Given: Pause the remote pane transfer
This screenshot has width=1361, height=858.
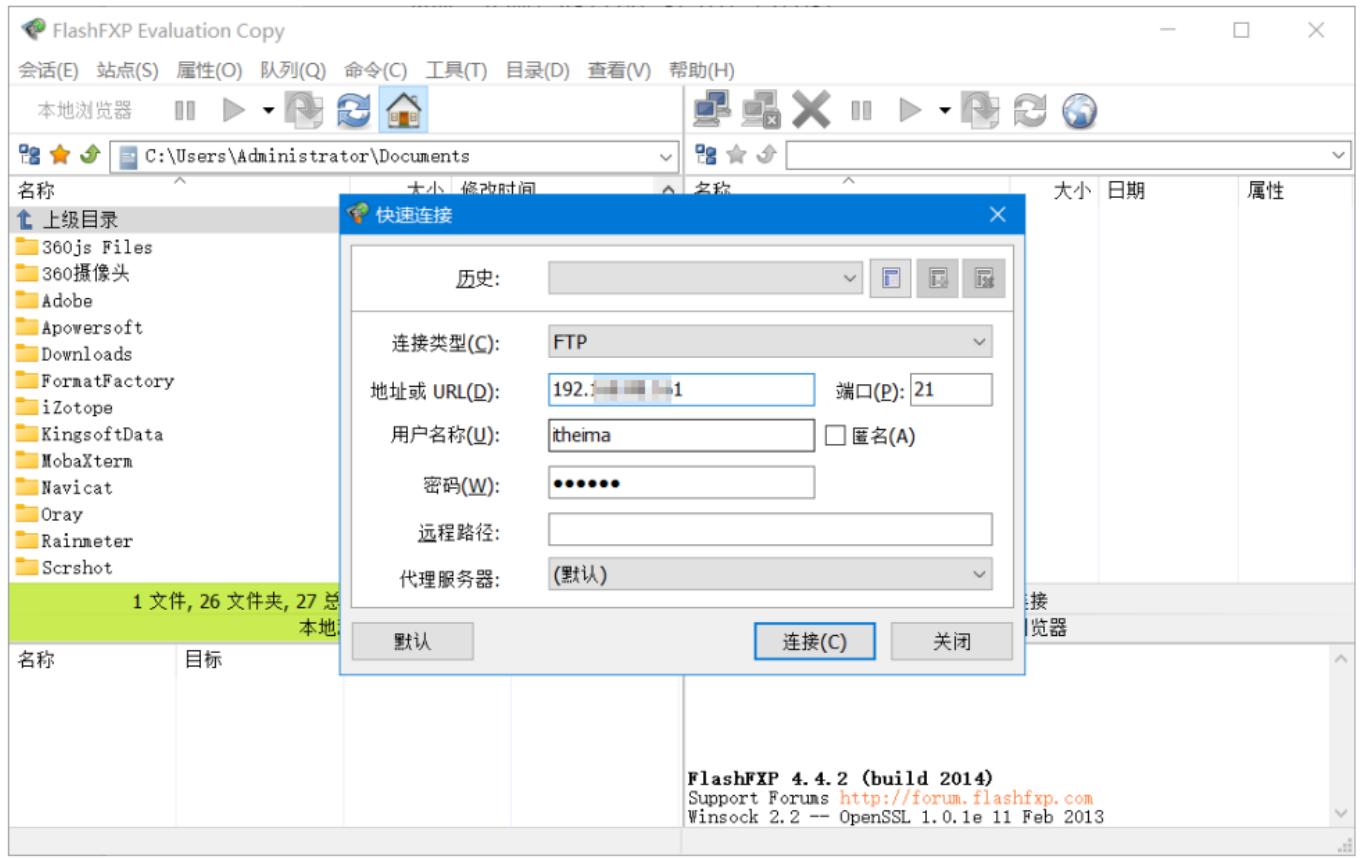Looking at the screenshot, I should (861, 110).
